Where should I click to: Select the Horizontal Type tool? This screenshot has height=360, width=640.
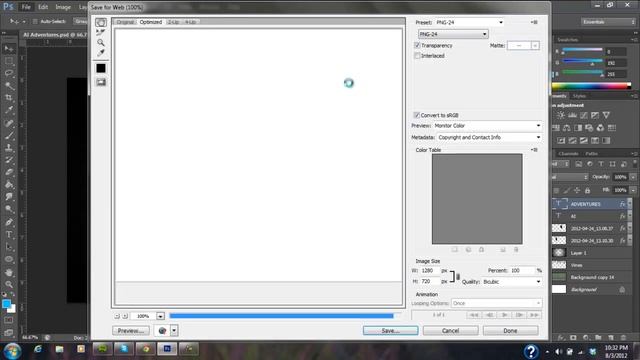click(x=9, y=235)
